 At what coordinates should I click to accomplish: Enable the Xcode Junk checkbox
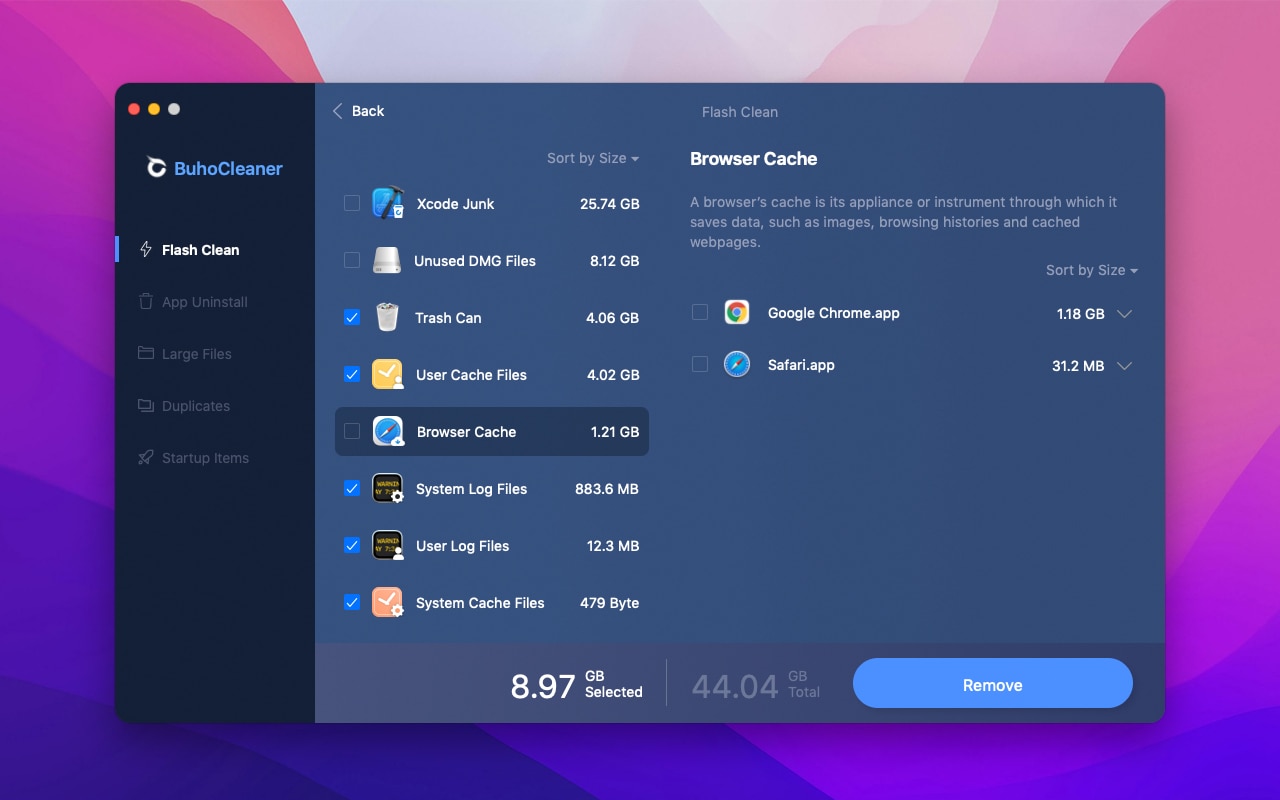(x=352, y=204)
